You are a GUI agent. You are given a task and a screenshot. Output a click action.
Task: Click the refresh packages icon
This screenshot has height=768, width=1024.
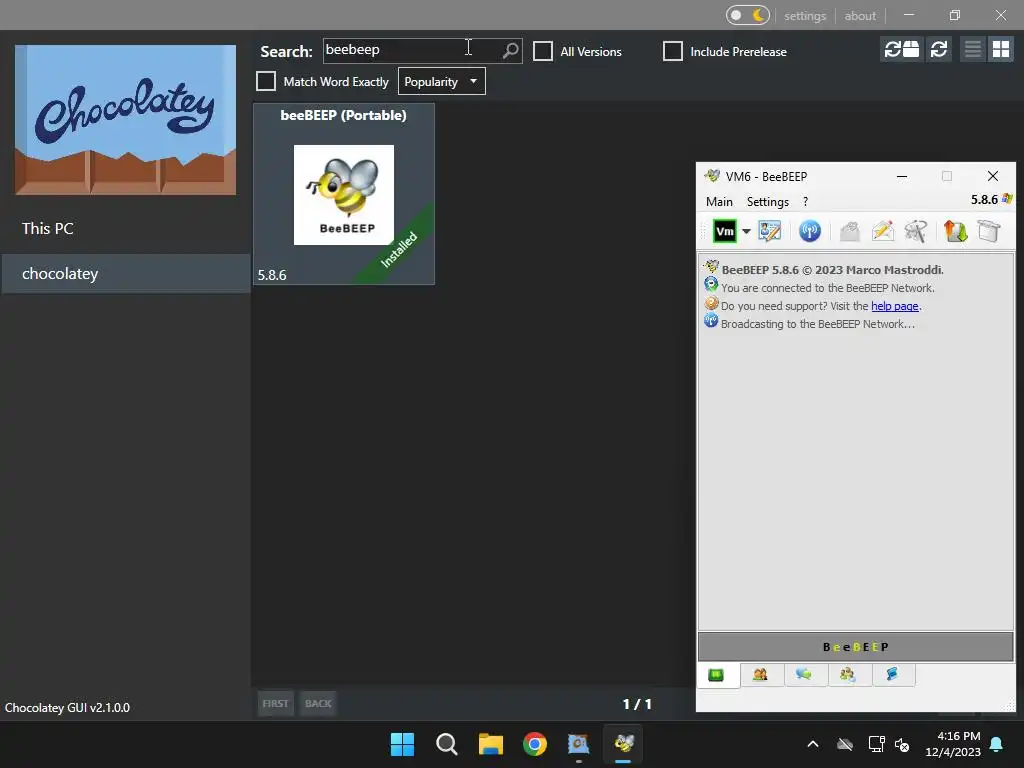pyautogui.click(x=938, y=49)
